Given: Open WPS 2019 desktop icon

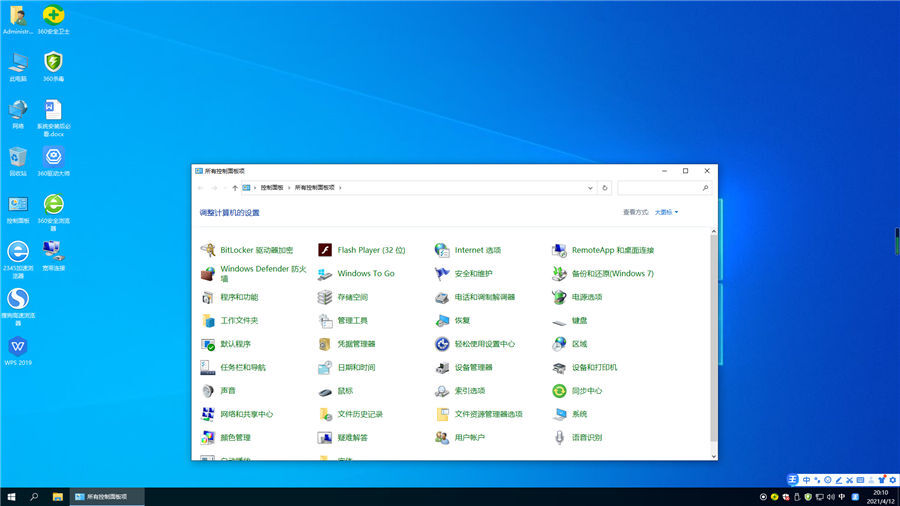Looking at the screenshot, I should point(18,347).
